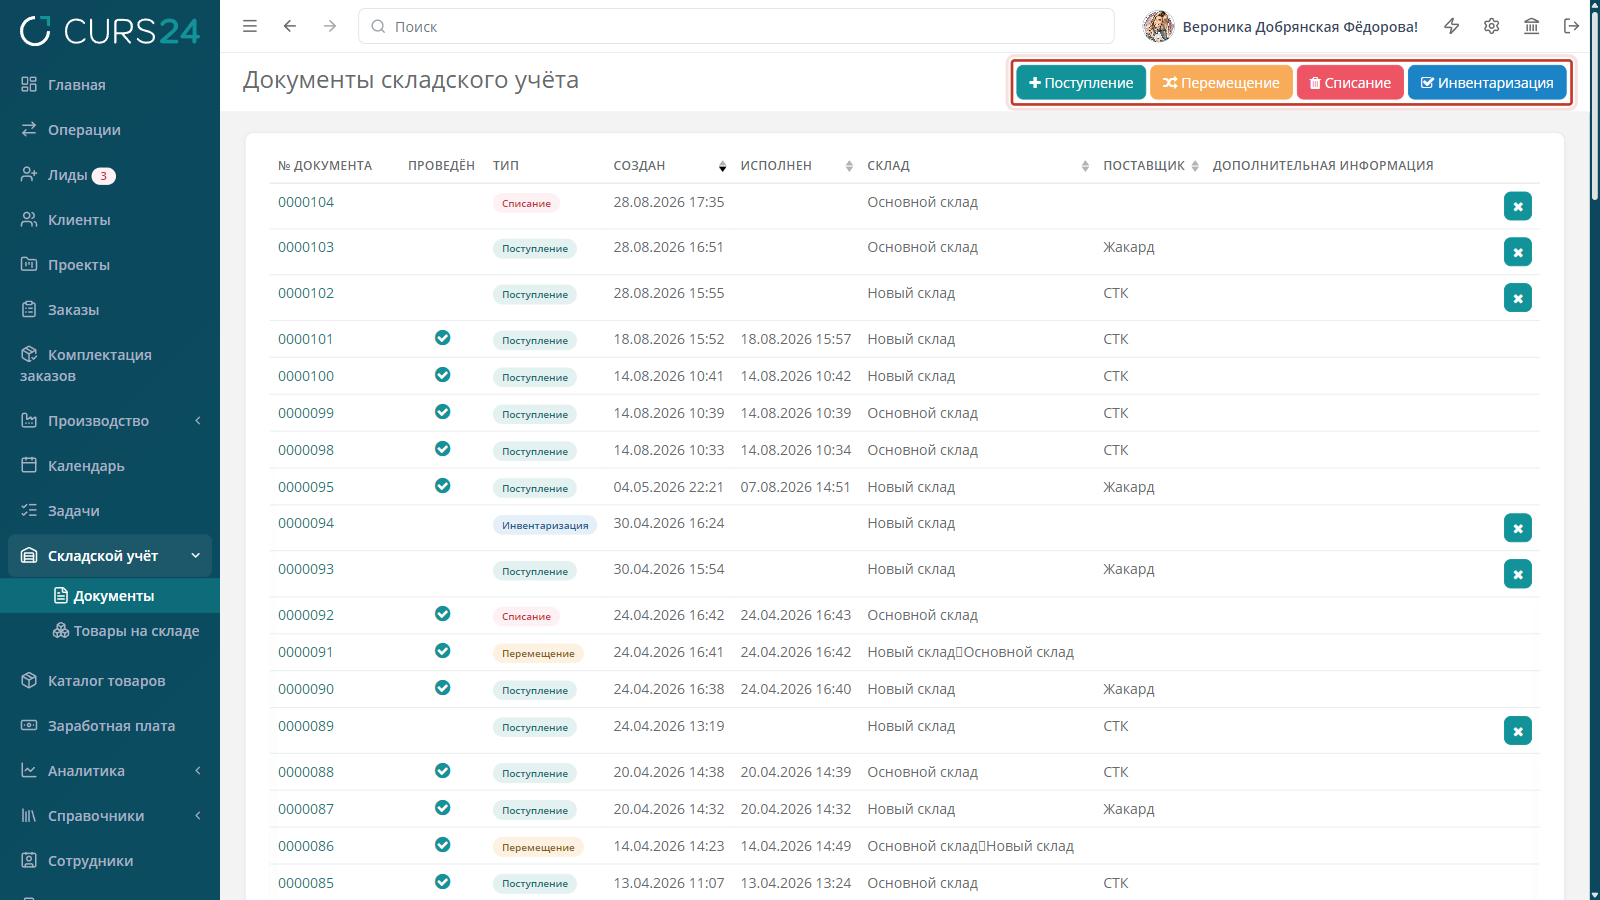Expand the Производство sidebar section
Image resolution: width=1600 pixels, height=900 pixels.
tap(110, 421)
